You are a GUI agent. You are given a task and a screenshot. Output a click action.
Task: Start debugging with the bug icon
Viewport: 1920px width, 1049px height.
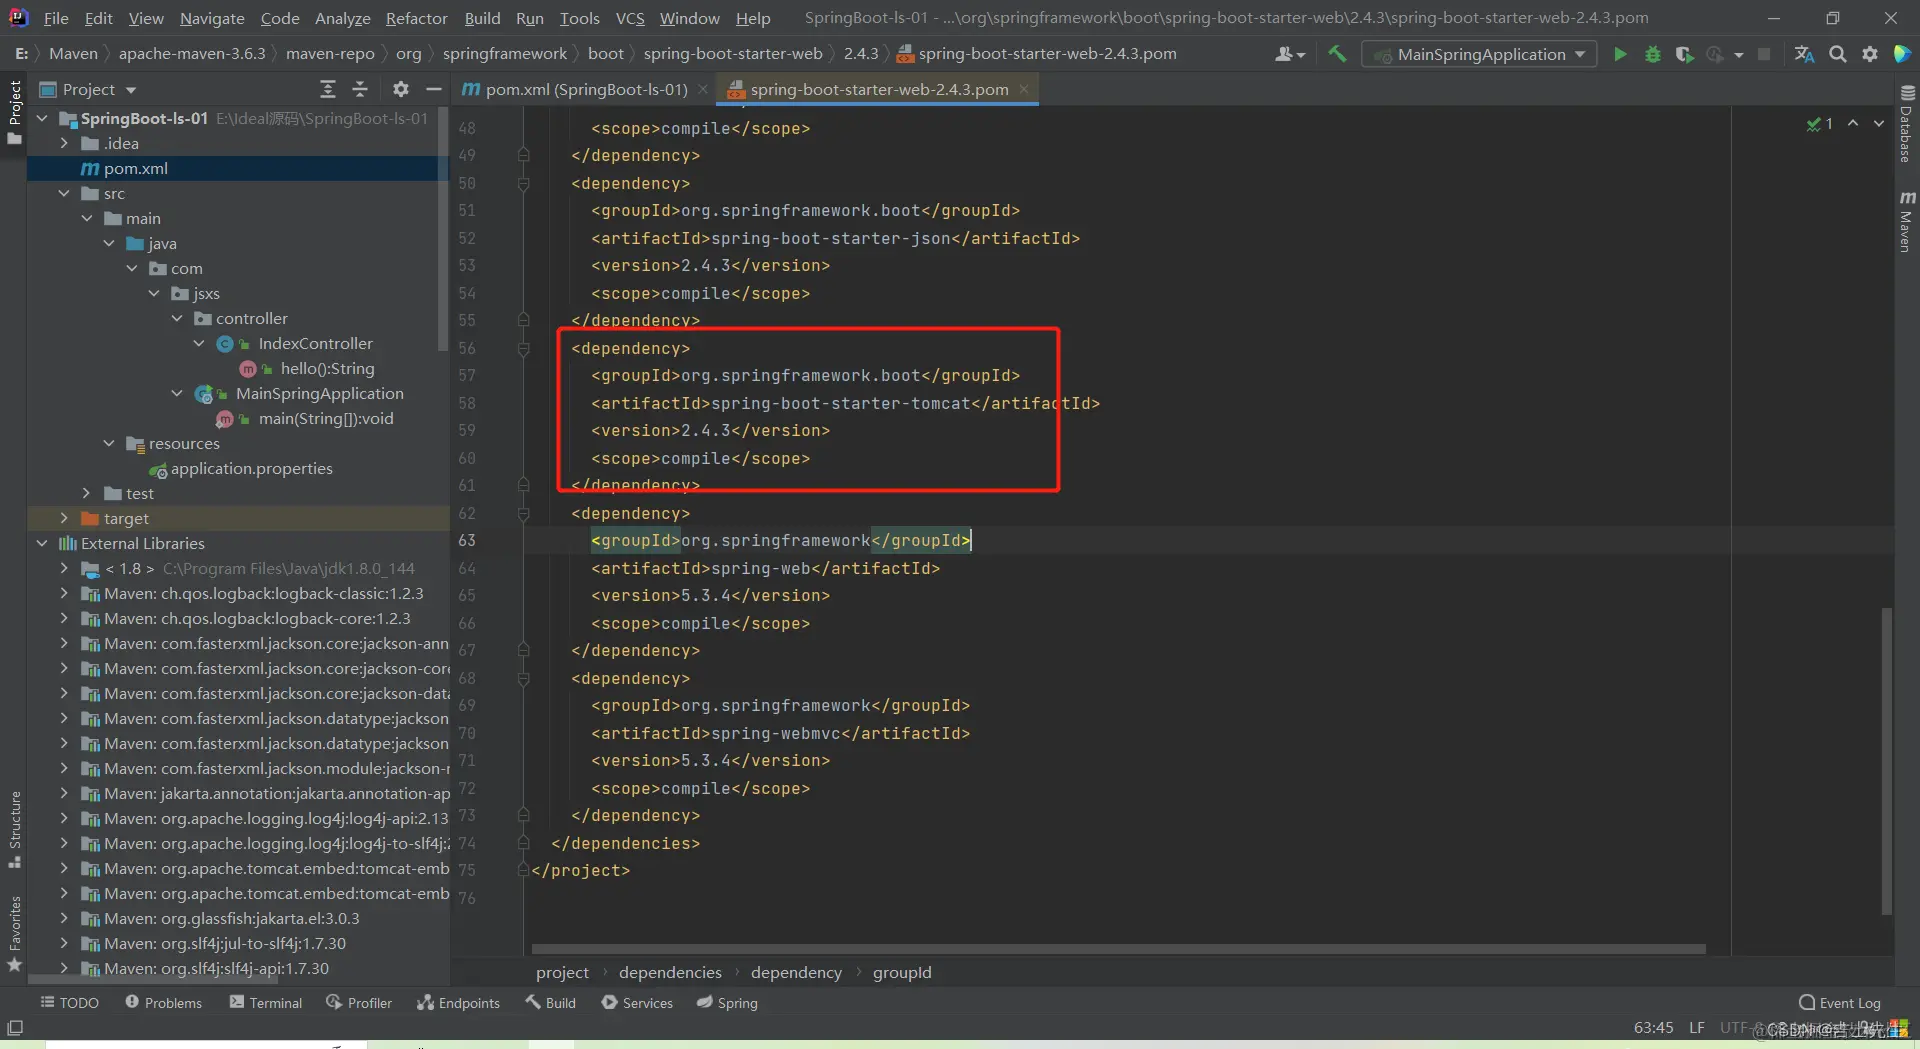1653,54
